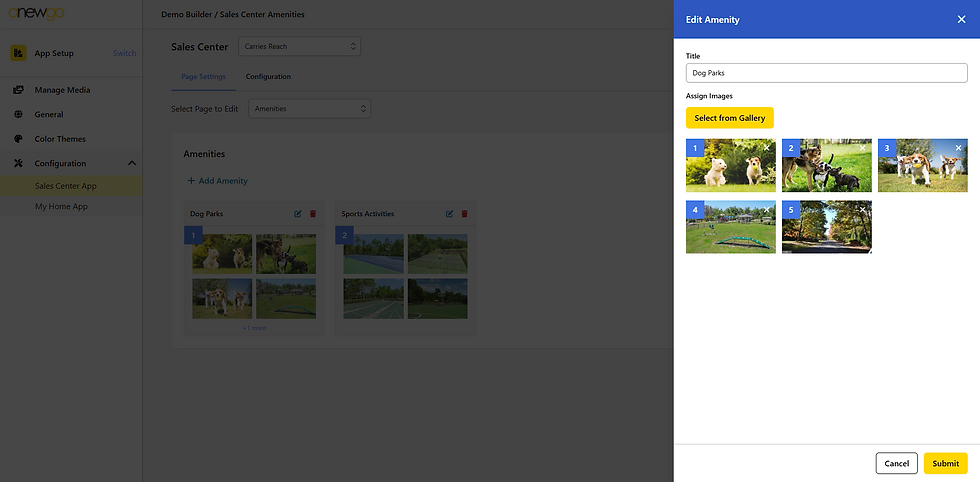
Task: Edit the Dog Parks amenity card
Action: (298, 214)
